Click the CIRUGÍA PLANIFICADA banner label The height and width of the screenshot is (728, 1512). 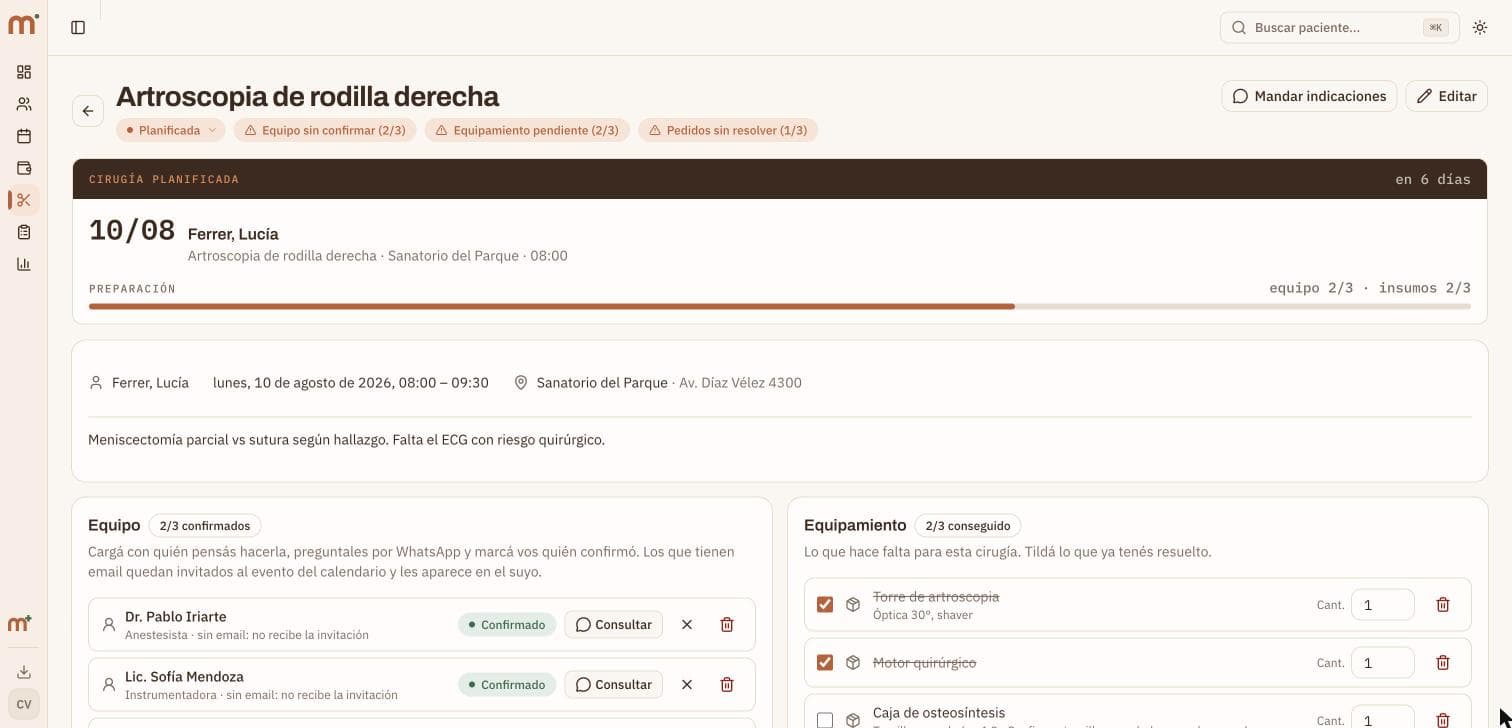pyautogui.click(x=164, y=180)
